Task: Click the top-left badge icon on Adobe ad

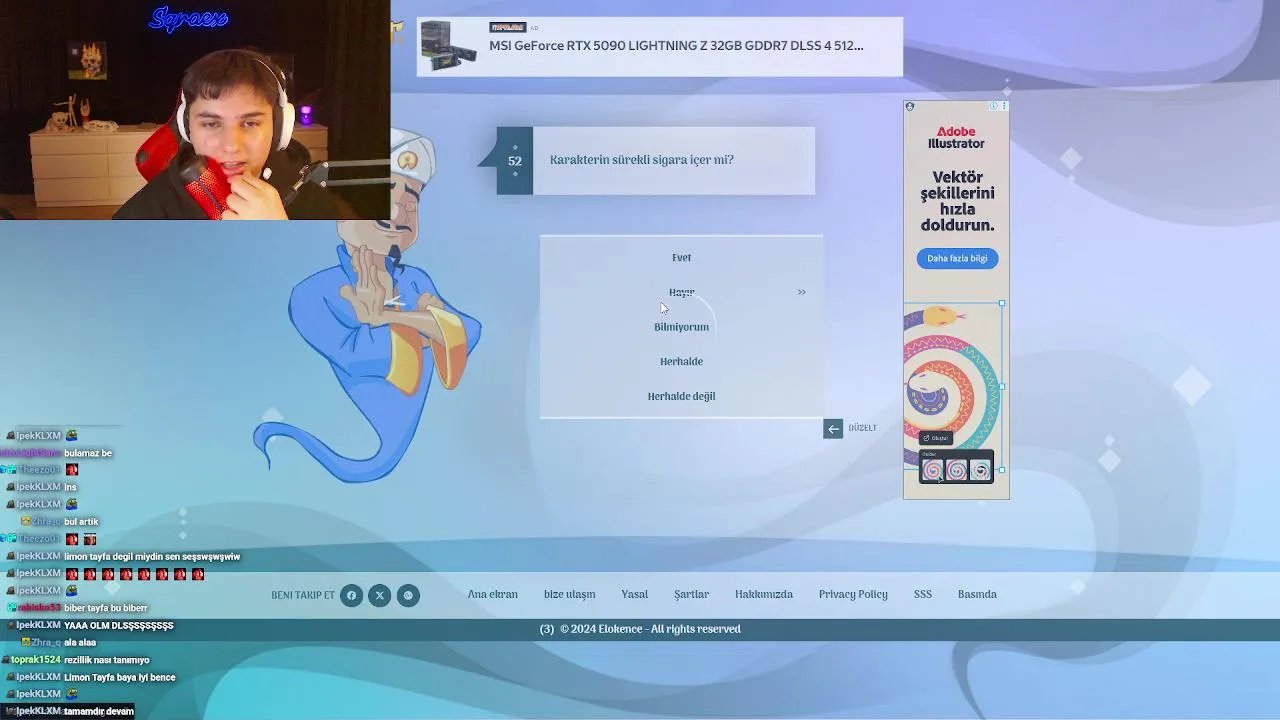Action: pyautogui.click(x=909, y=106)
